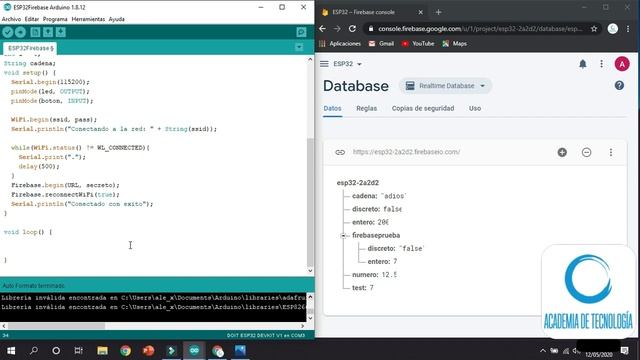Reload the Firebase console page
640x360 pixels.
pos(352,29)
